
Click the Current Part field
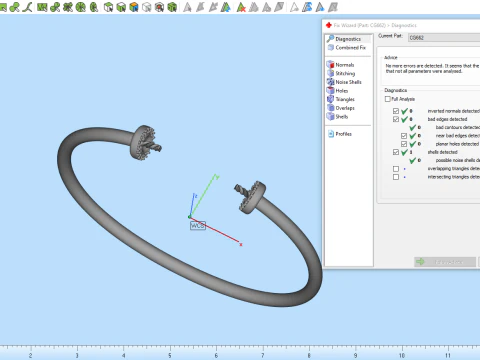point(444,38)
